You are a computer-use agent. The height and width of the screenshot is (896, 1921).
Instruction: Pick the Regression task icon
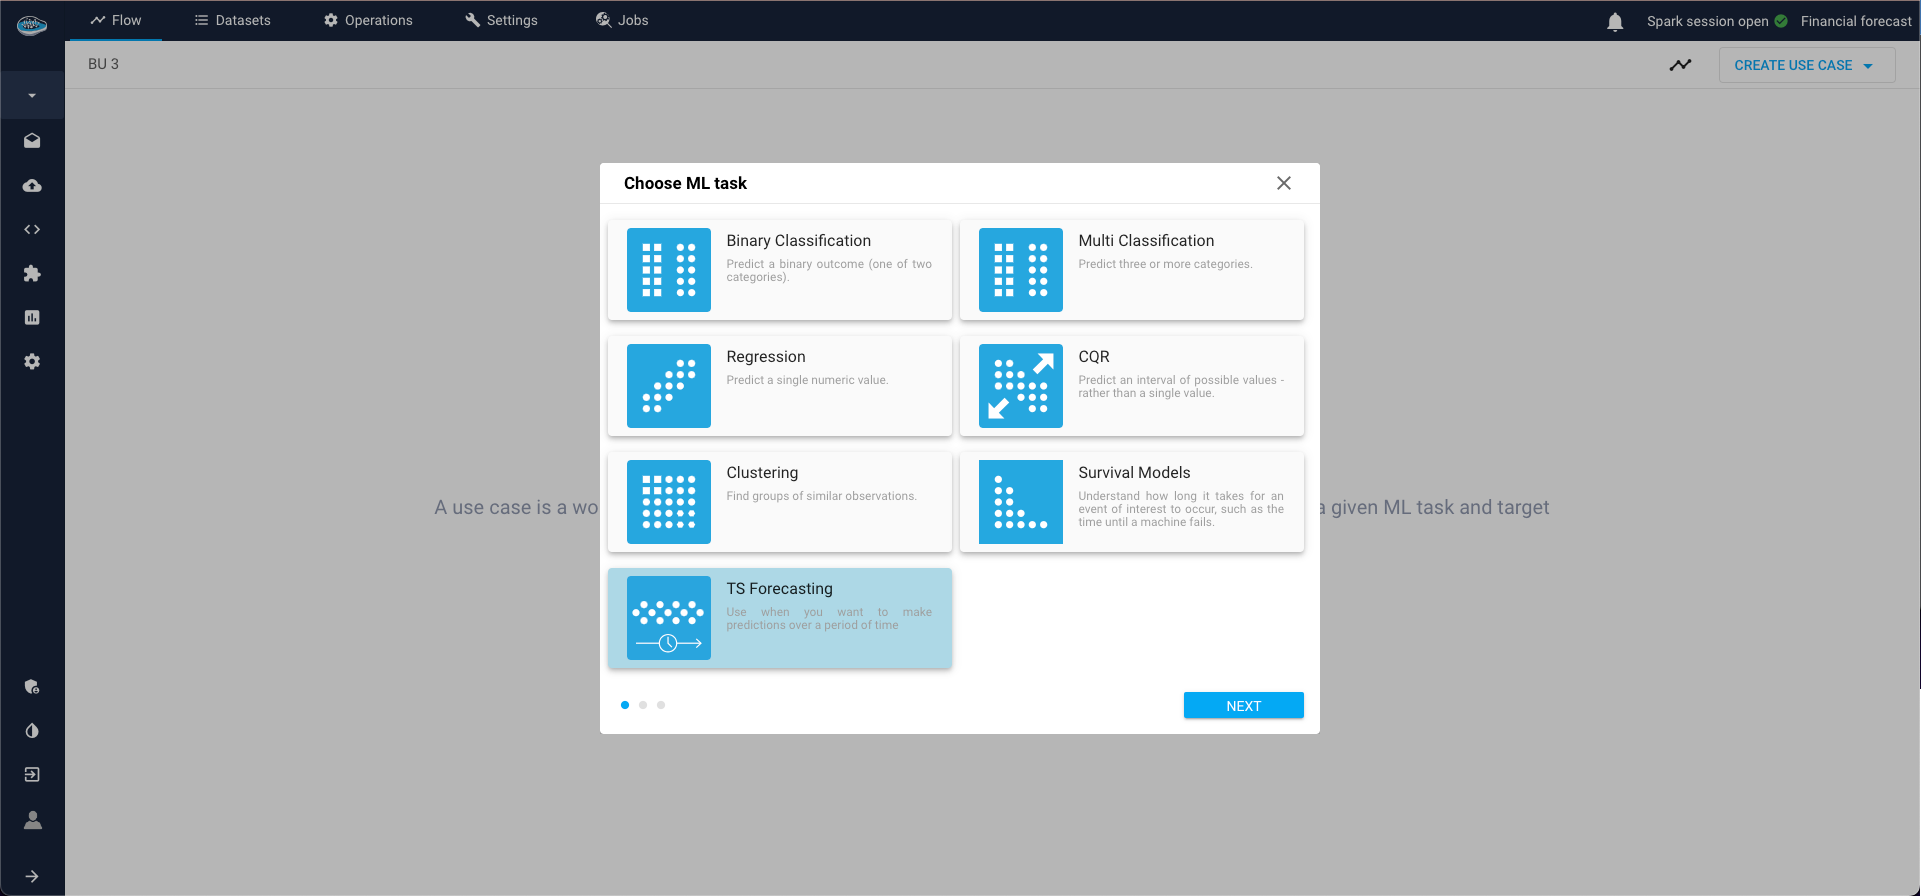coord(668,386)
